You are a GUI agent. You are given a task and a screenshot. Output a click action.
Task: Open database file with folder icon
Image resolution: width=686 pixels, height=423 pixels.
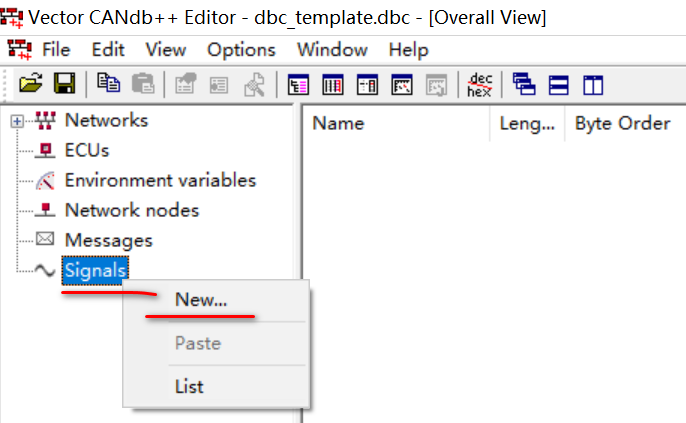click(x=31, y=83)
